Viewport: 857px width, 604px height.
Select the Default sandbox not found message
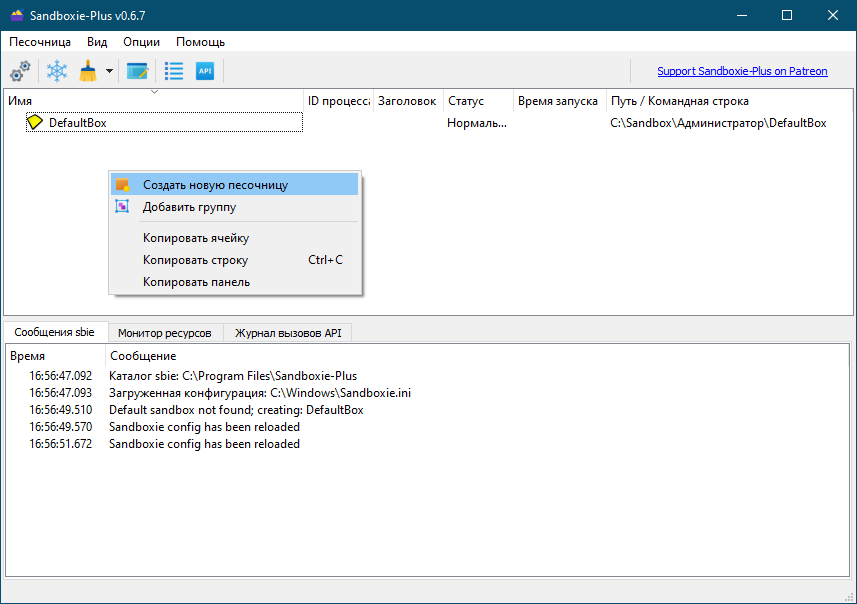coord(236,410)
